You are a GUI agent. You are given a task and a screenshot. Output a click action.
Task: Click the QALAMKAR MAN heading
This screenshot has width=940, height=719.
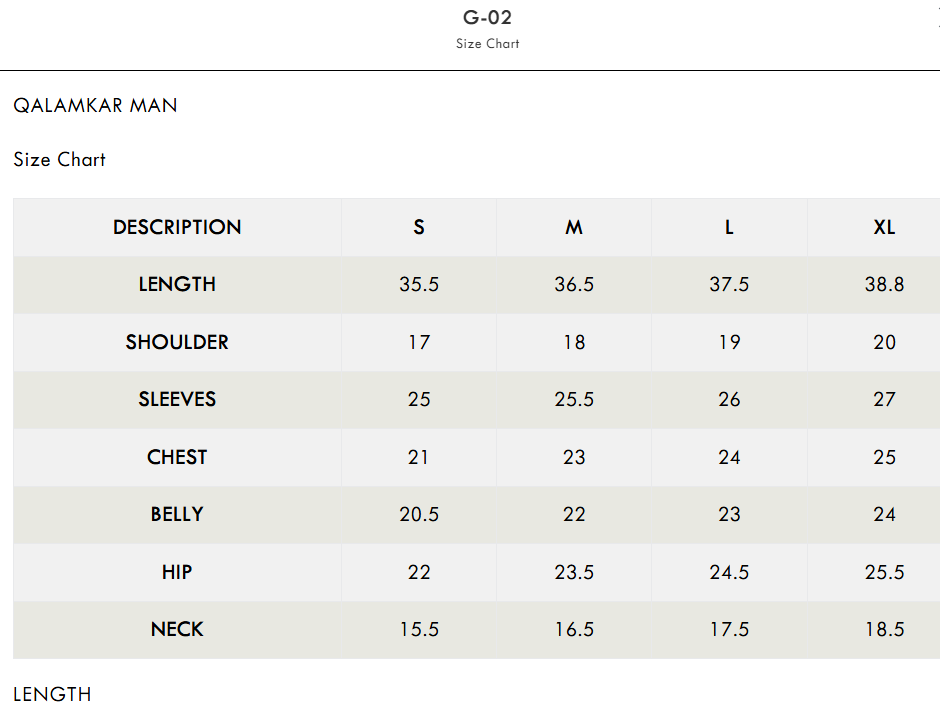95,106
